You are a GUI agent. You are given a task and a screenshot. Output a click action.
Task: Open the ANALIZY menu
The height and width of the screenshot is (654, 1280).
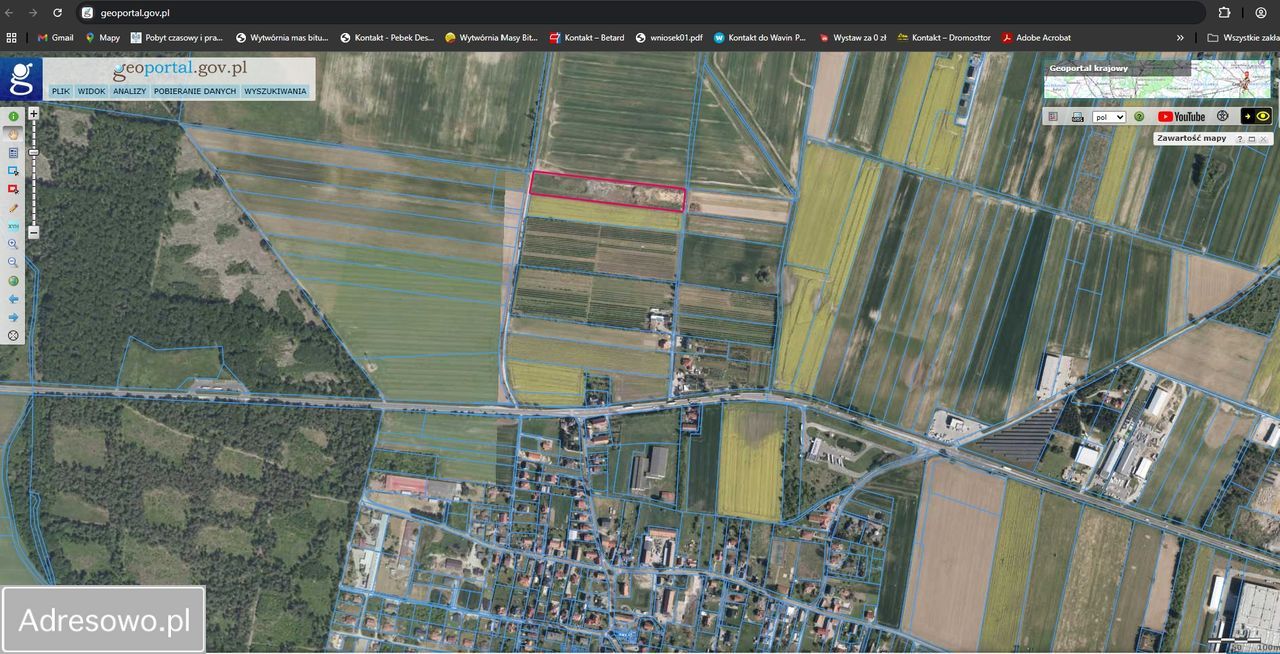(129, 91)
